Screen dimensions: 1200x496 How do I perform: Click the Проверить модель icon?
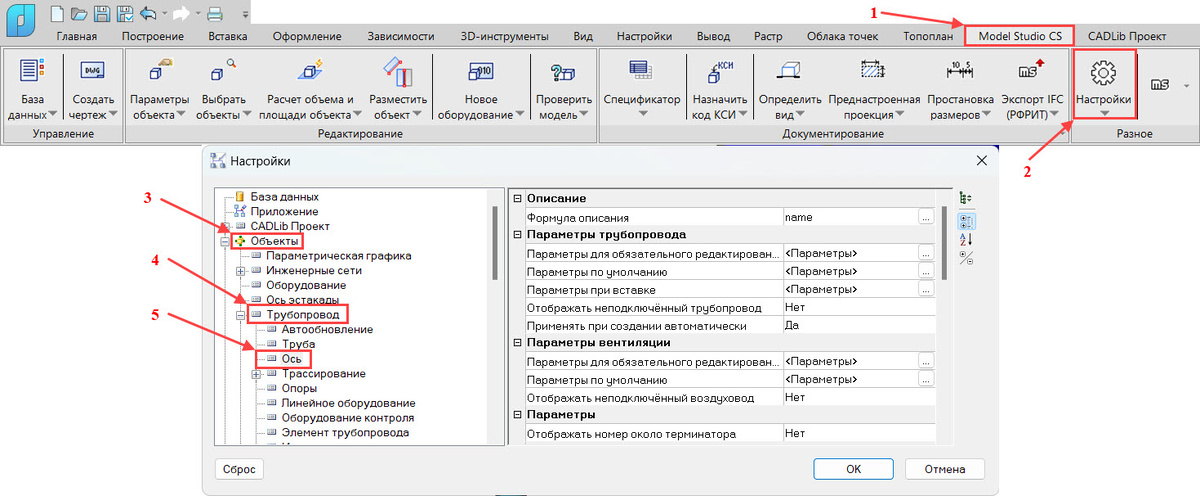(x=563, y=71)
